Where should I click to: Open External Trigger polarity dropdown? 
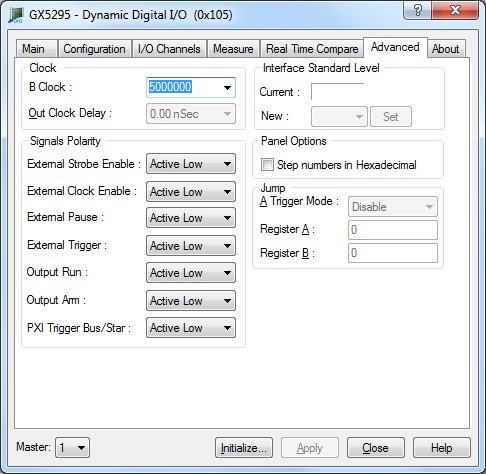[191, 246]
